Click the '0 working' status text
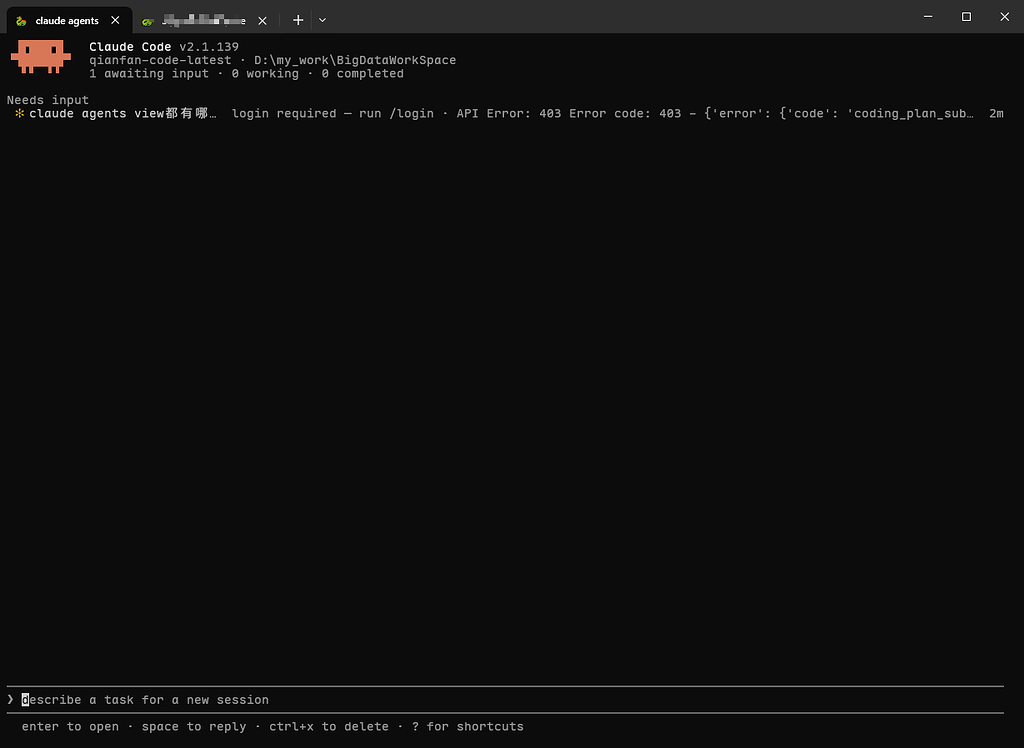Image resolution: width=1024 pixels, height=748 pixels. [x=265, y=74]
